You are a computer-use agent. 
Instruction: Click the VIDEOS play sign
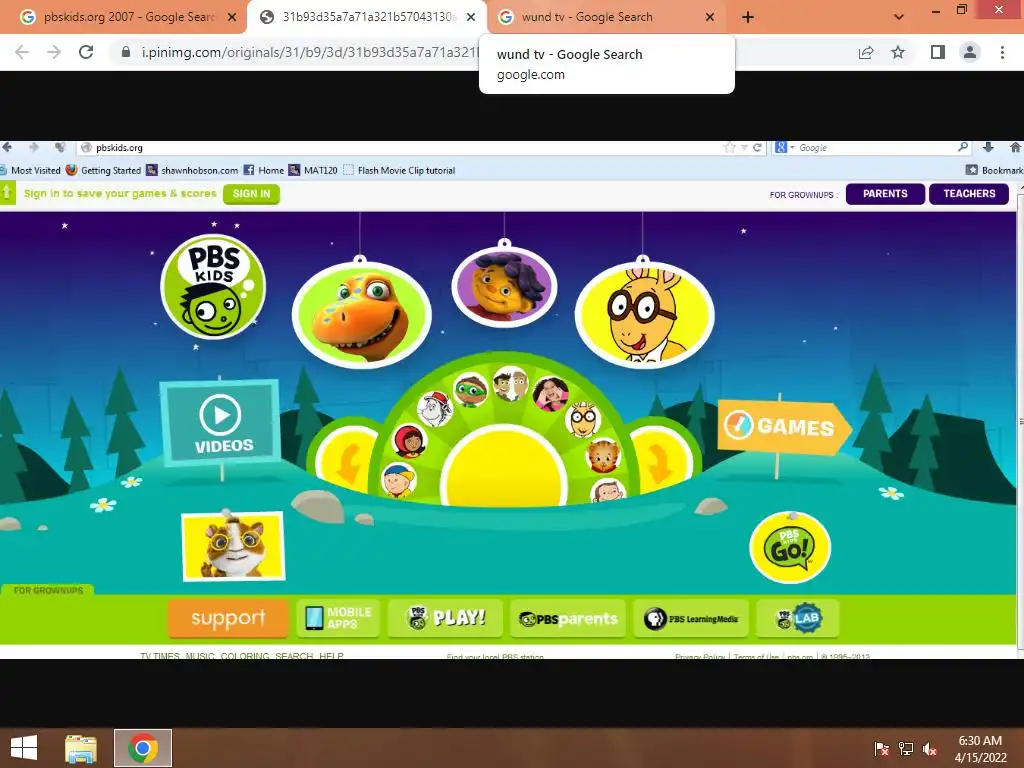(x=221, y=423)
